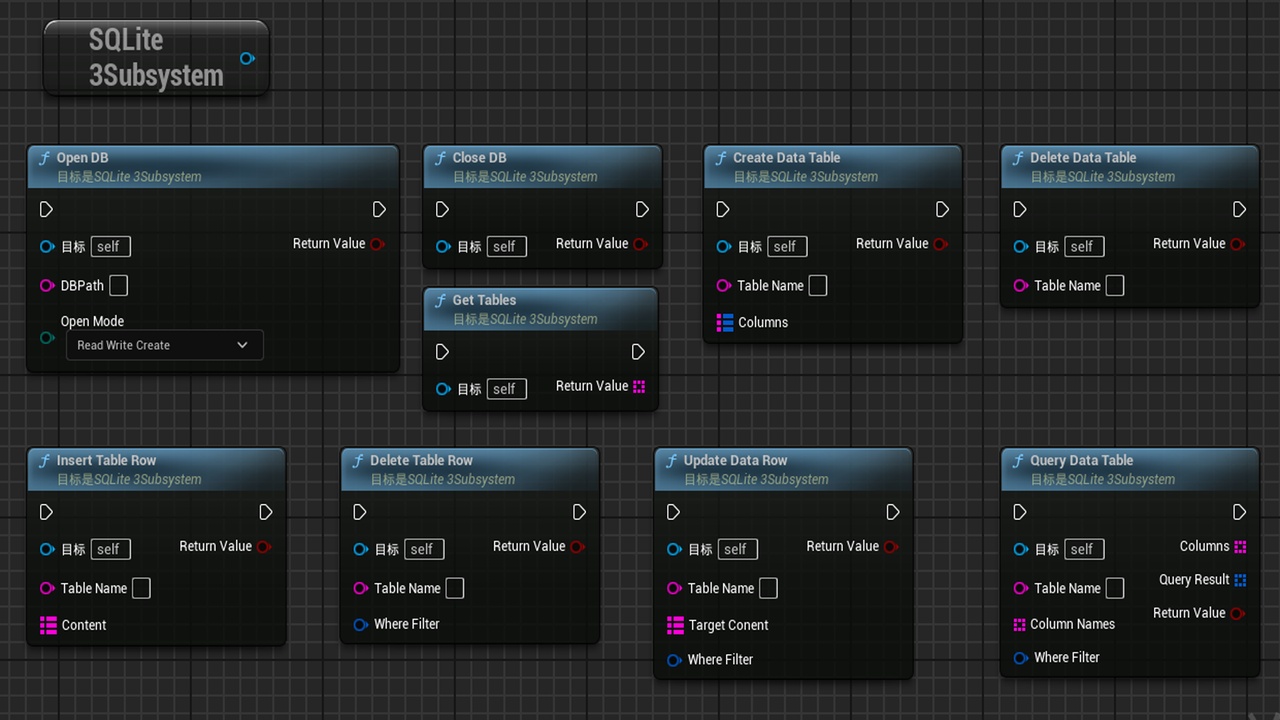This screenshot has height=720, width=1280.
Task: Select the Get Tables node header
Action: [541, 310]
